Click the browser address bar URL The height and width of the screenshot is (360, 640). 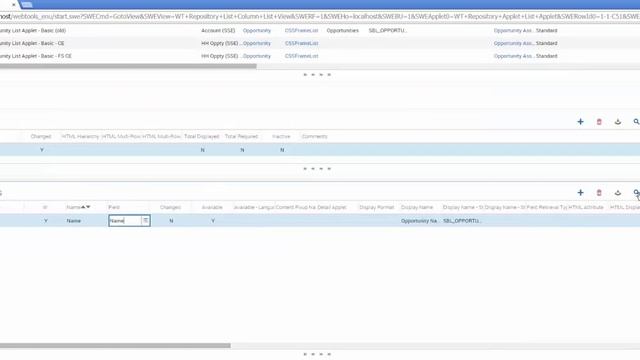(320, 17)
